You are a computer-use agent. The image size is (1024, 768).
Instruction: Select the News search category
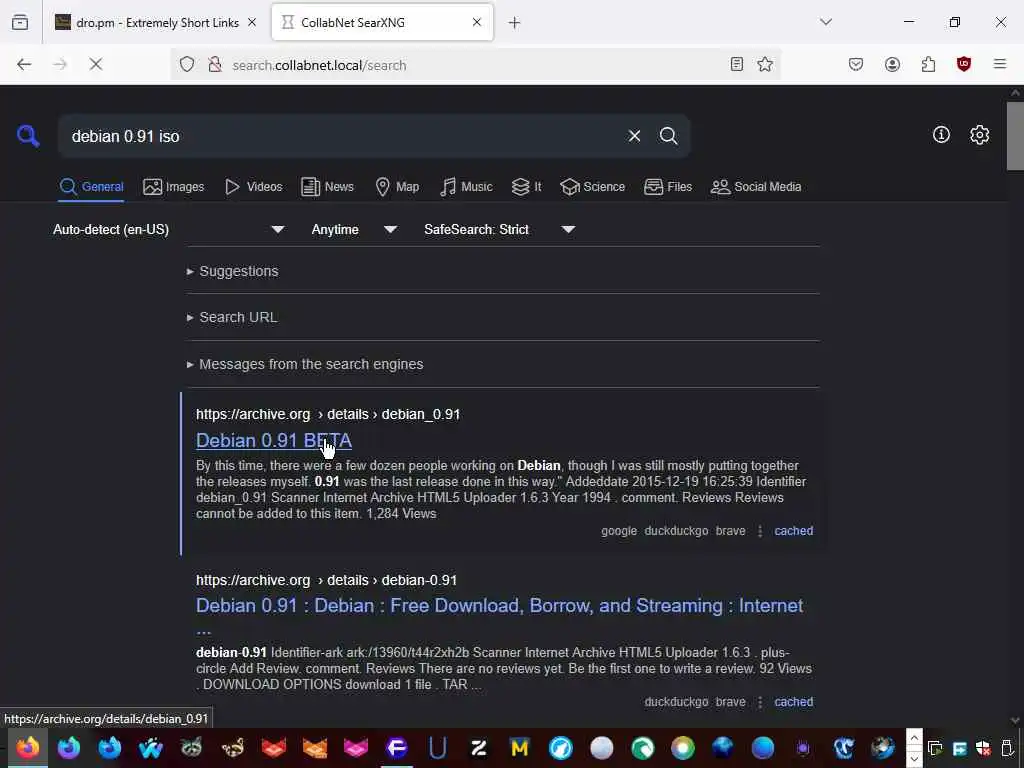click(327, 187)
